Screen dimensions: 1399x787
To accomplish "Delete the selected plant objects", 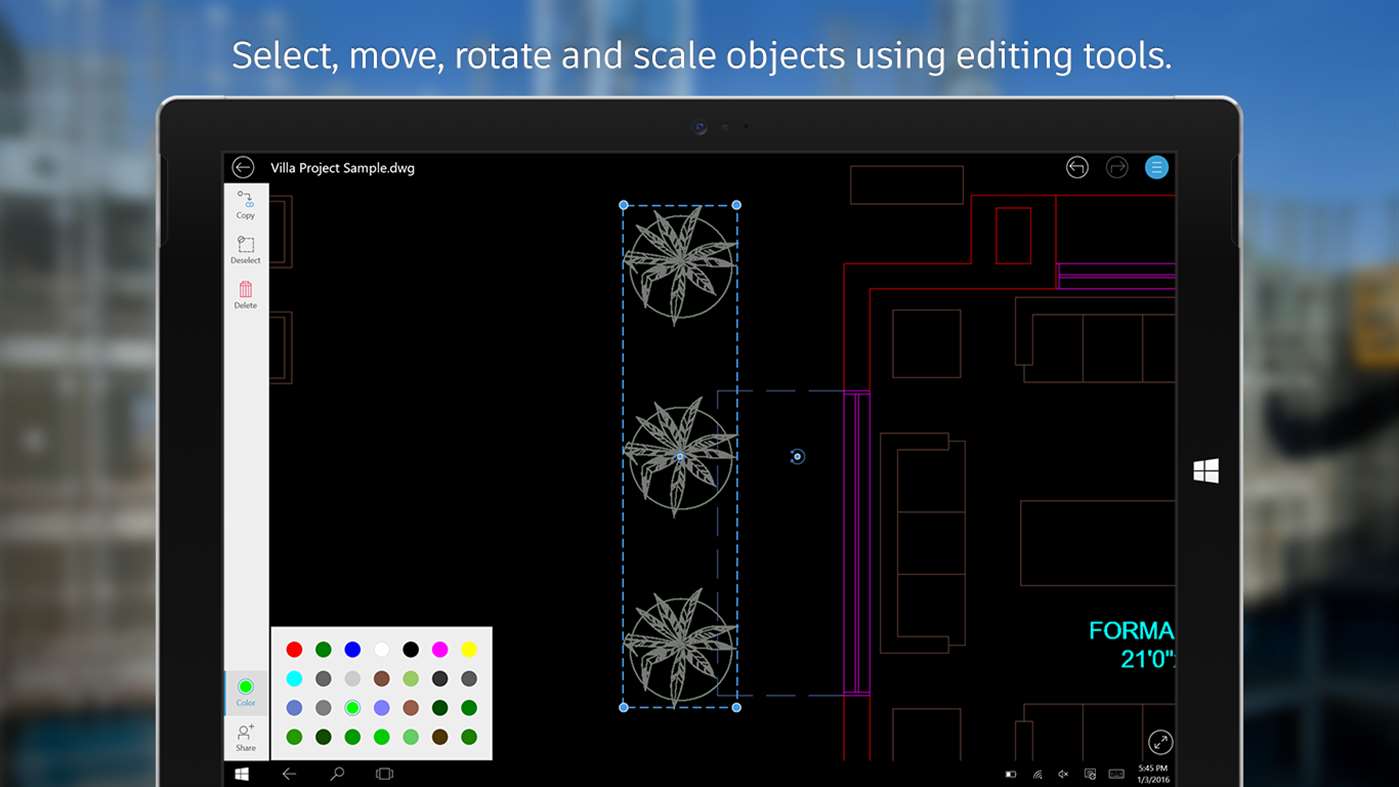I will 245,294.
